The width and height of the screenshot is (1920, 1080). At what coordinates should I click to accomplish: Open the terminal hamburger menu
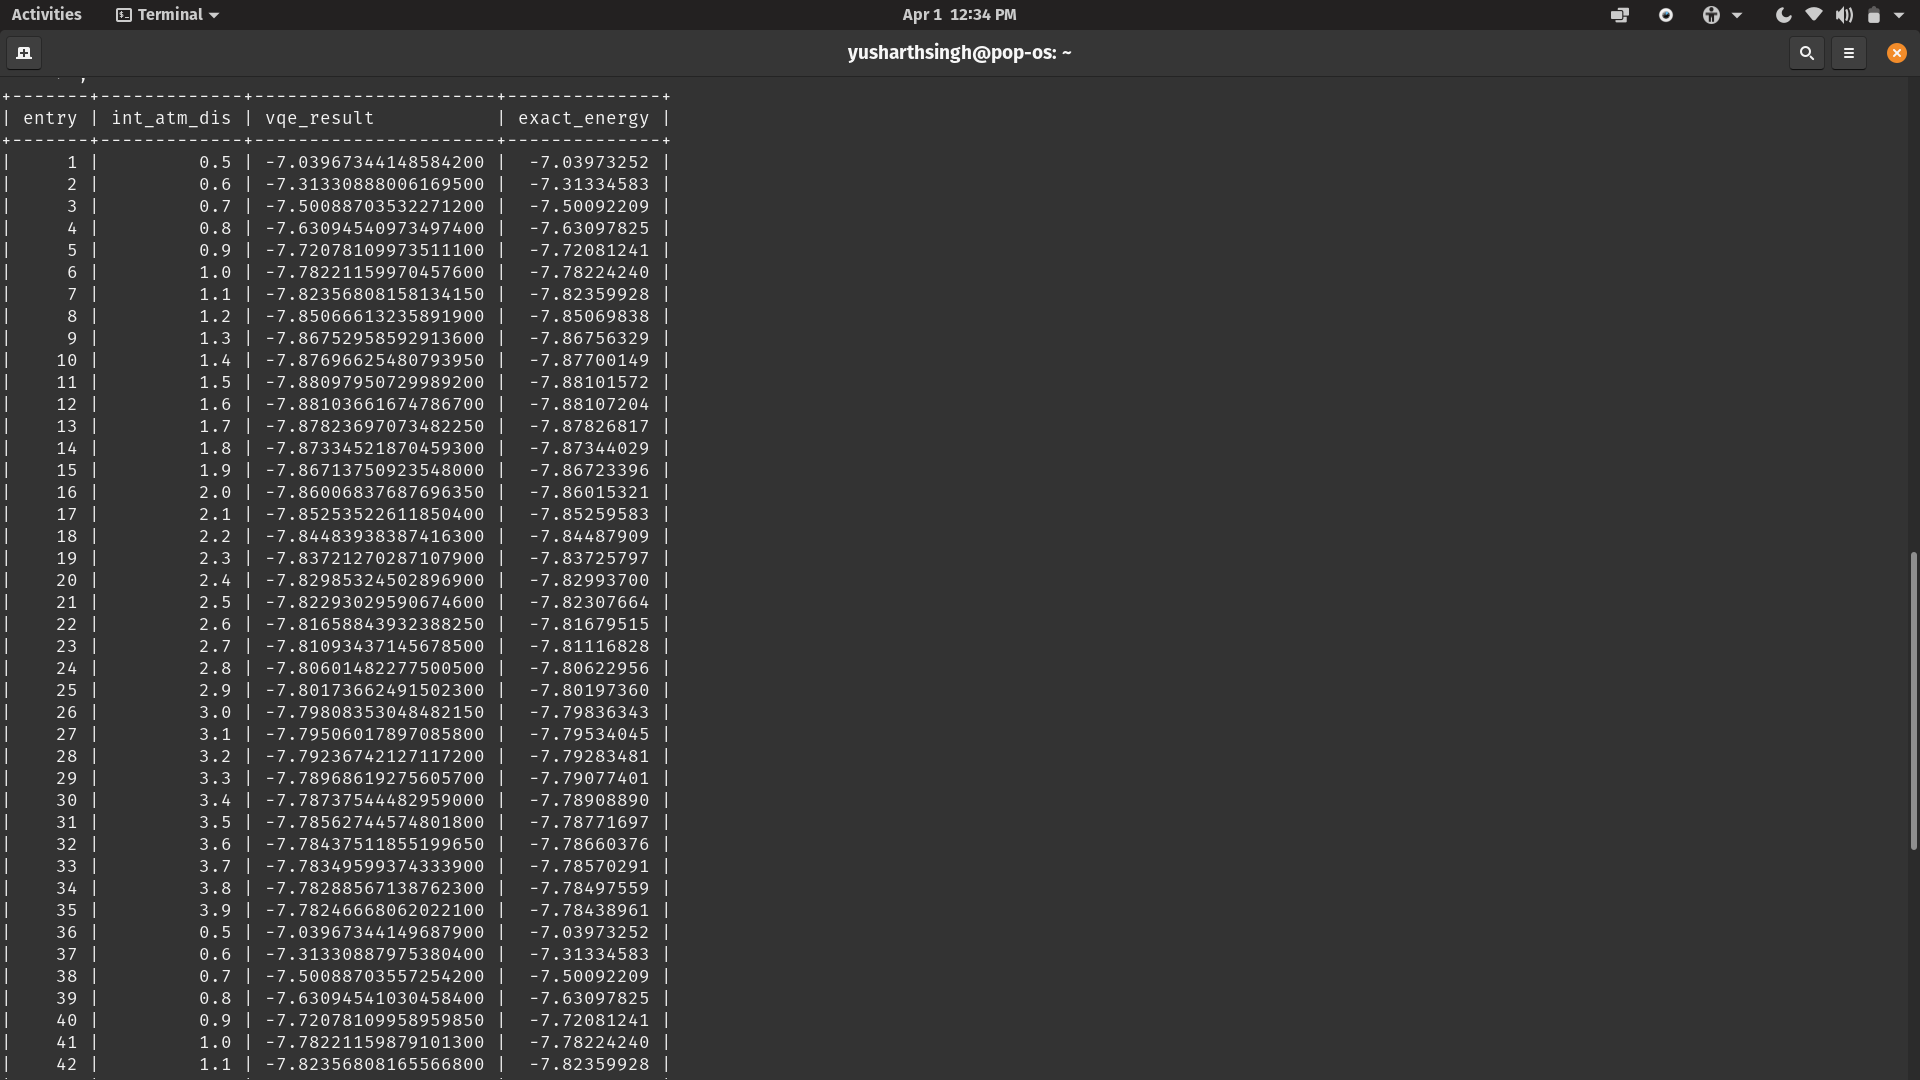1848,53
